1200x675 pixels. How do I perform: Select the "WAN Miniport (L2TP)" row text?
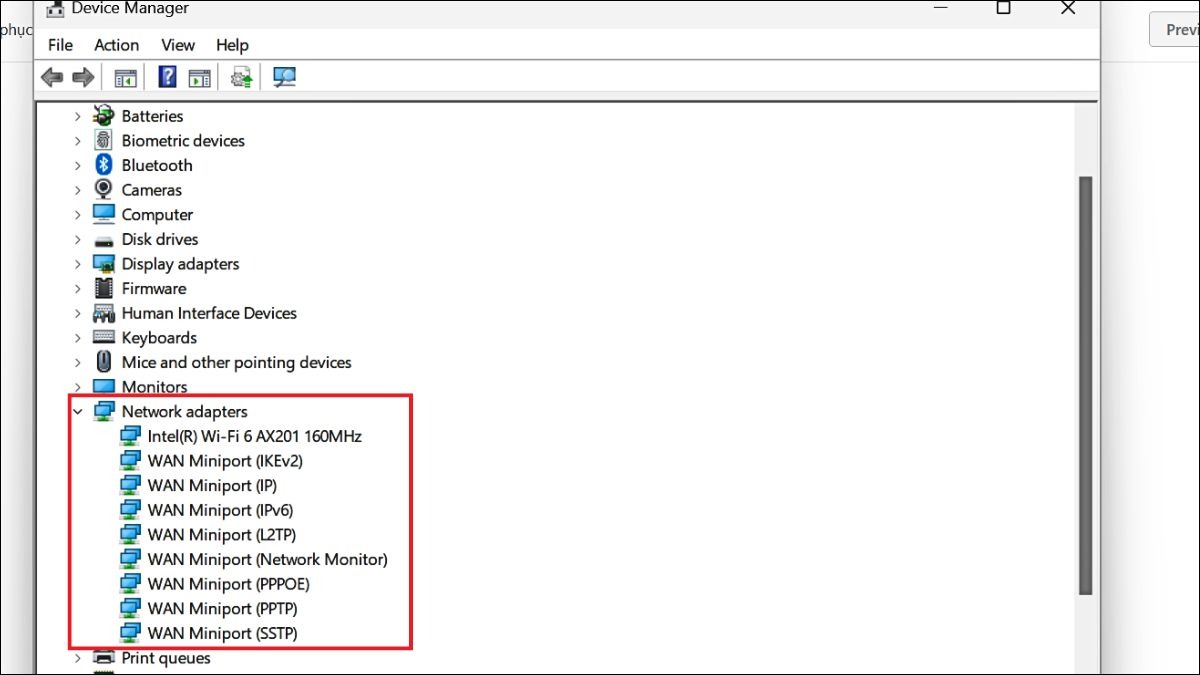pyautogui.click(x=222, y=535)
